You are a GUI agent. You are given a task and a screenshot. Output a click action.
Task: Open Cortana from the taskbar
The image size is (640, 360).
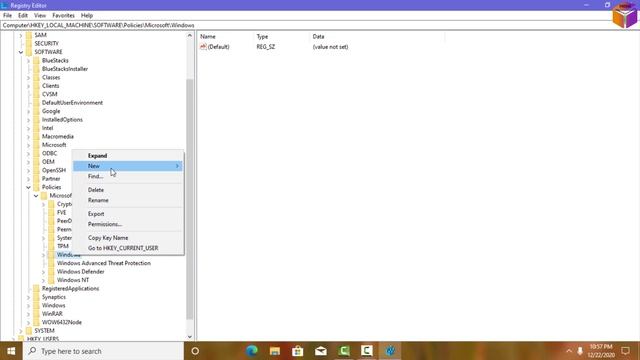(195, 351)
